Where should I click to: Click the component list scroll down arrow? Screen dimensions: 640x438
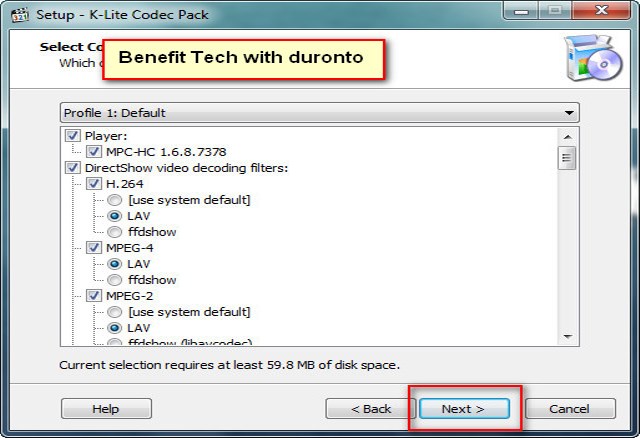pyautogui.click(x=567, y=337)
